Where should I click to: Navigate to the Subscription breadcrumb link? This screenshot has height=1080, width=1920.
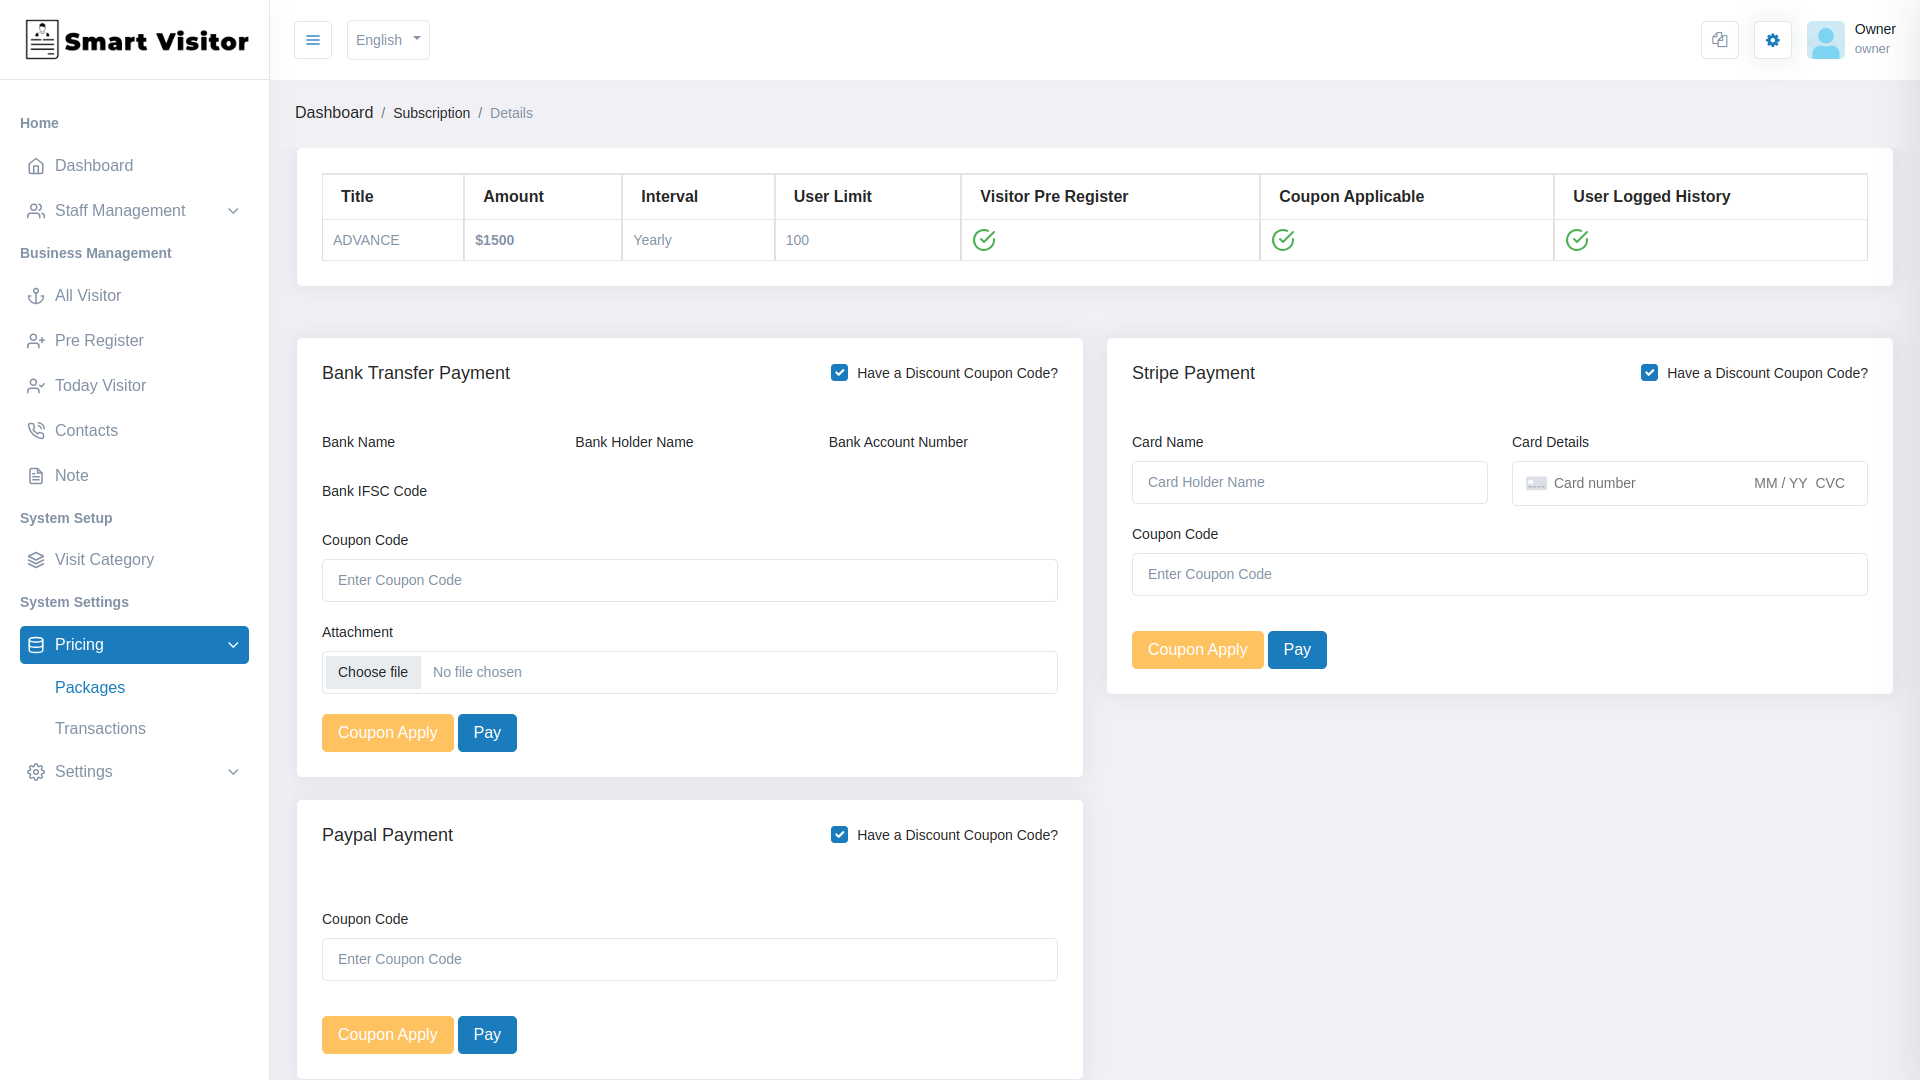[x=431, y=113]
